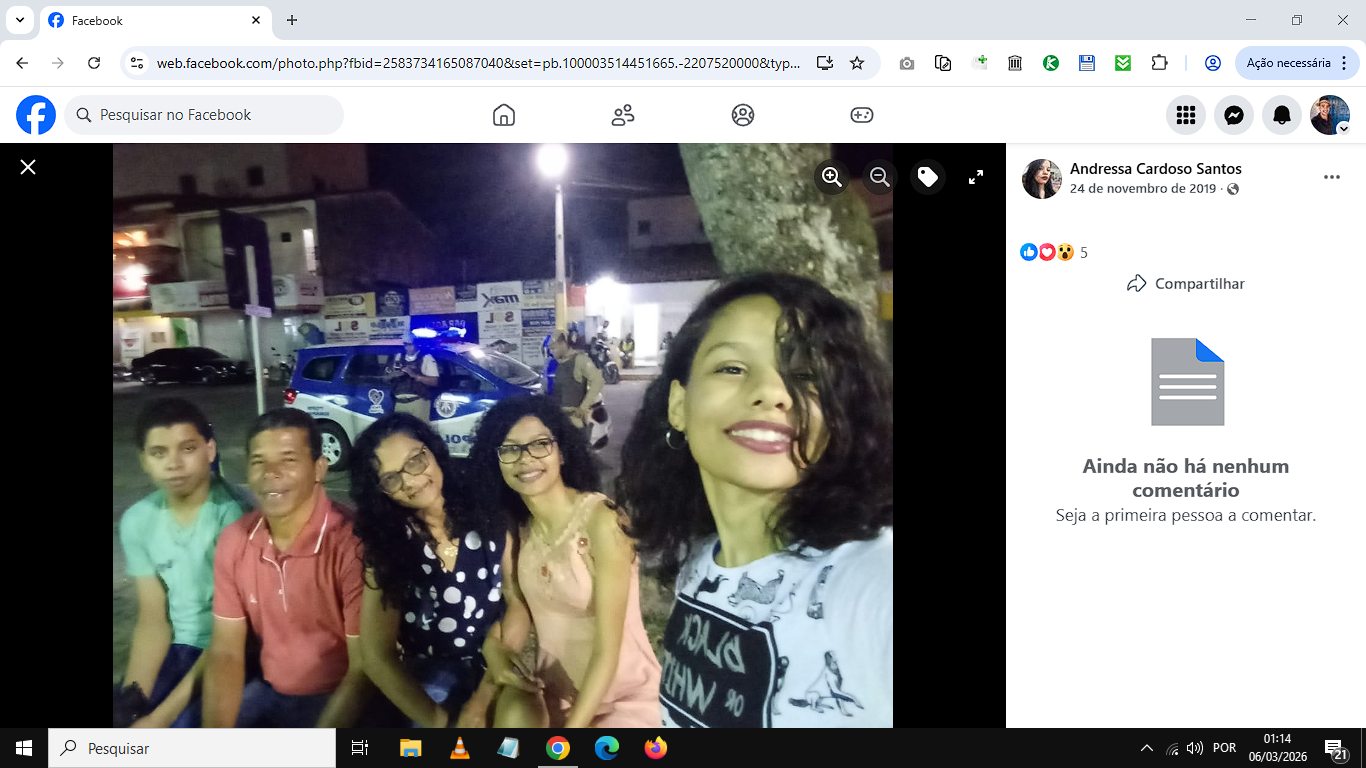Zoom out of the photo

click(880, 177)
